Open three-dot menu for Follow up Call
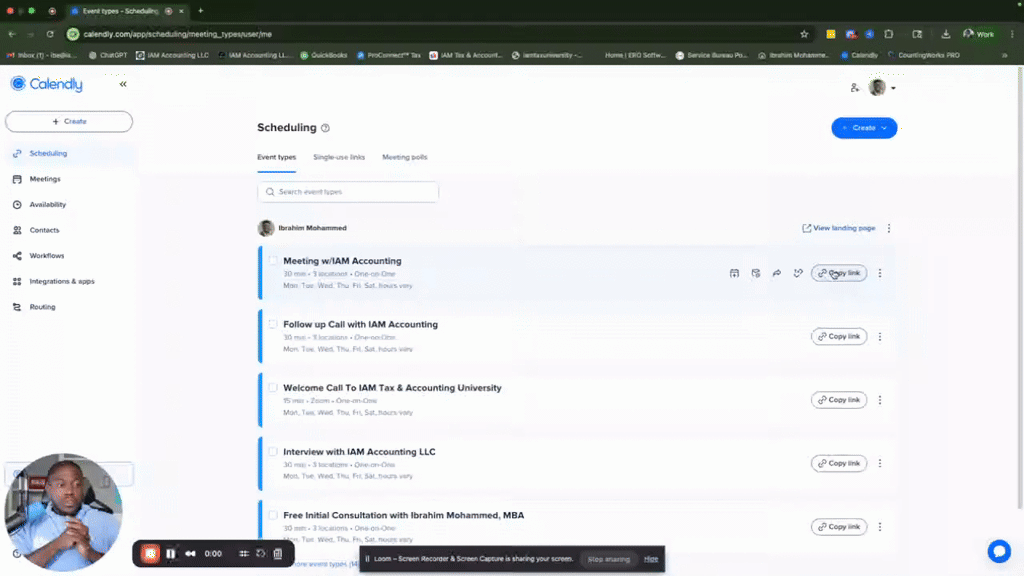 (880, 336)
